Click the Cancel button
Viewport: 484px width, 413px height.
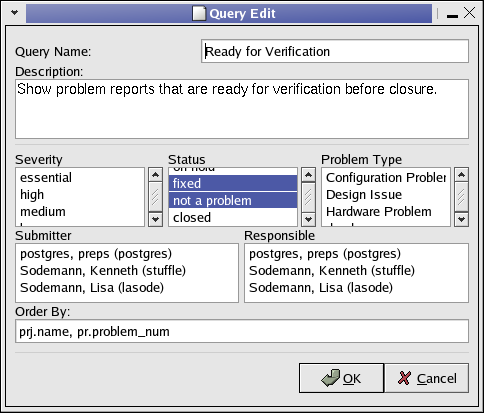click(x=427, y=378)
